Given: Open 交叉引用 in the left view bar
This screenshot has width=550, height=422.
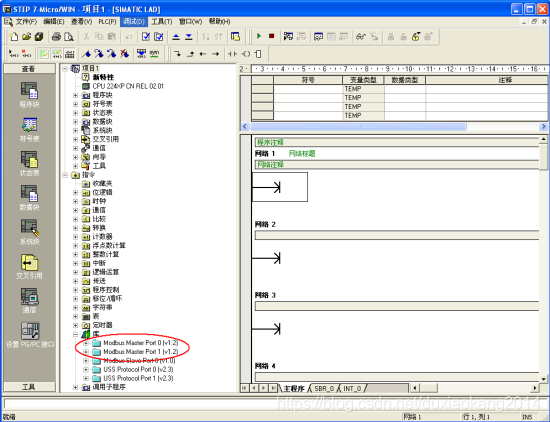Looking at the screenshot, I should pos(29,267).
